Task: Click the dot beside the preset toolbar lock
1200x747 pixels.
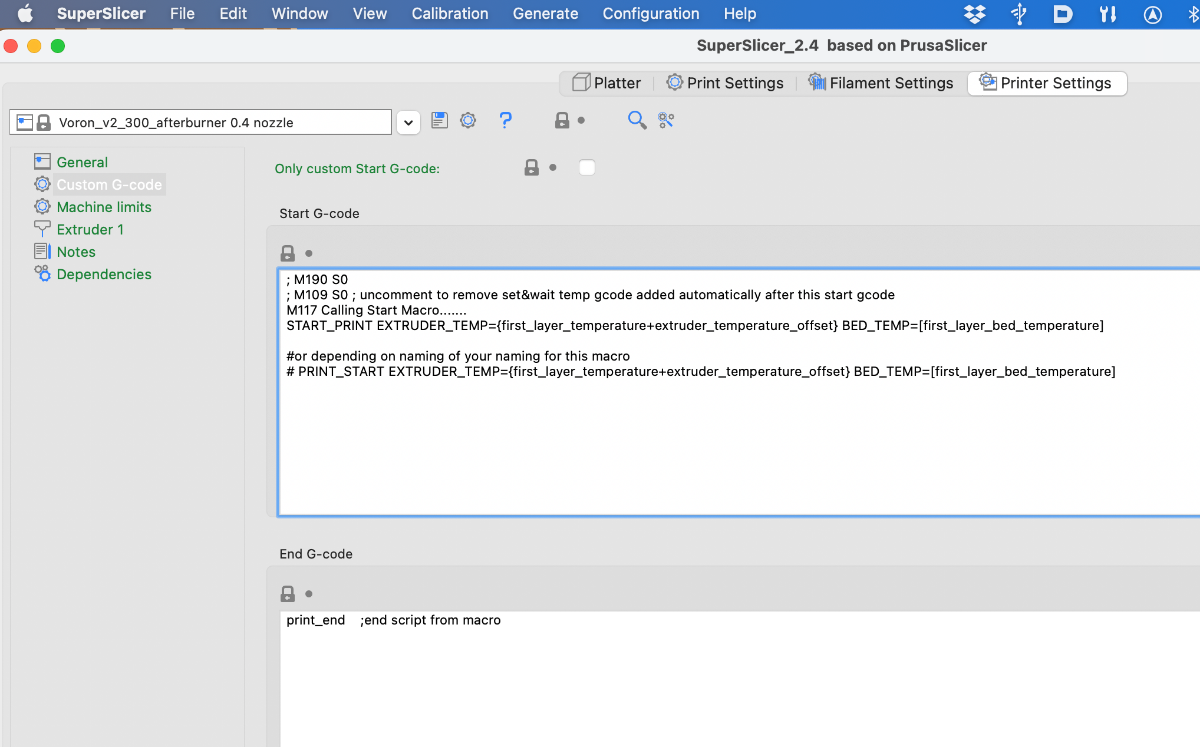Action: click(582, 120)
